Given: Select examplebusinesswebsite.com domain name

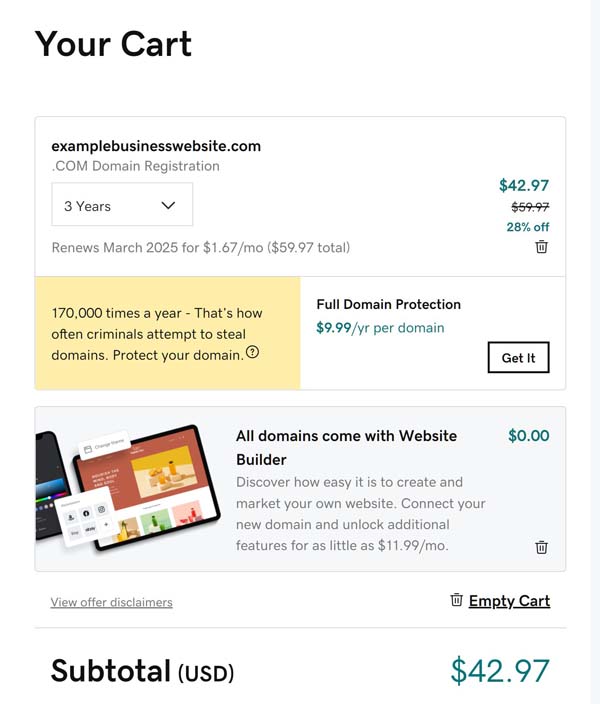Looking at the screenshot, I should 156,146.
